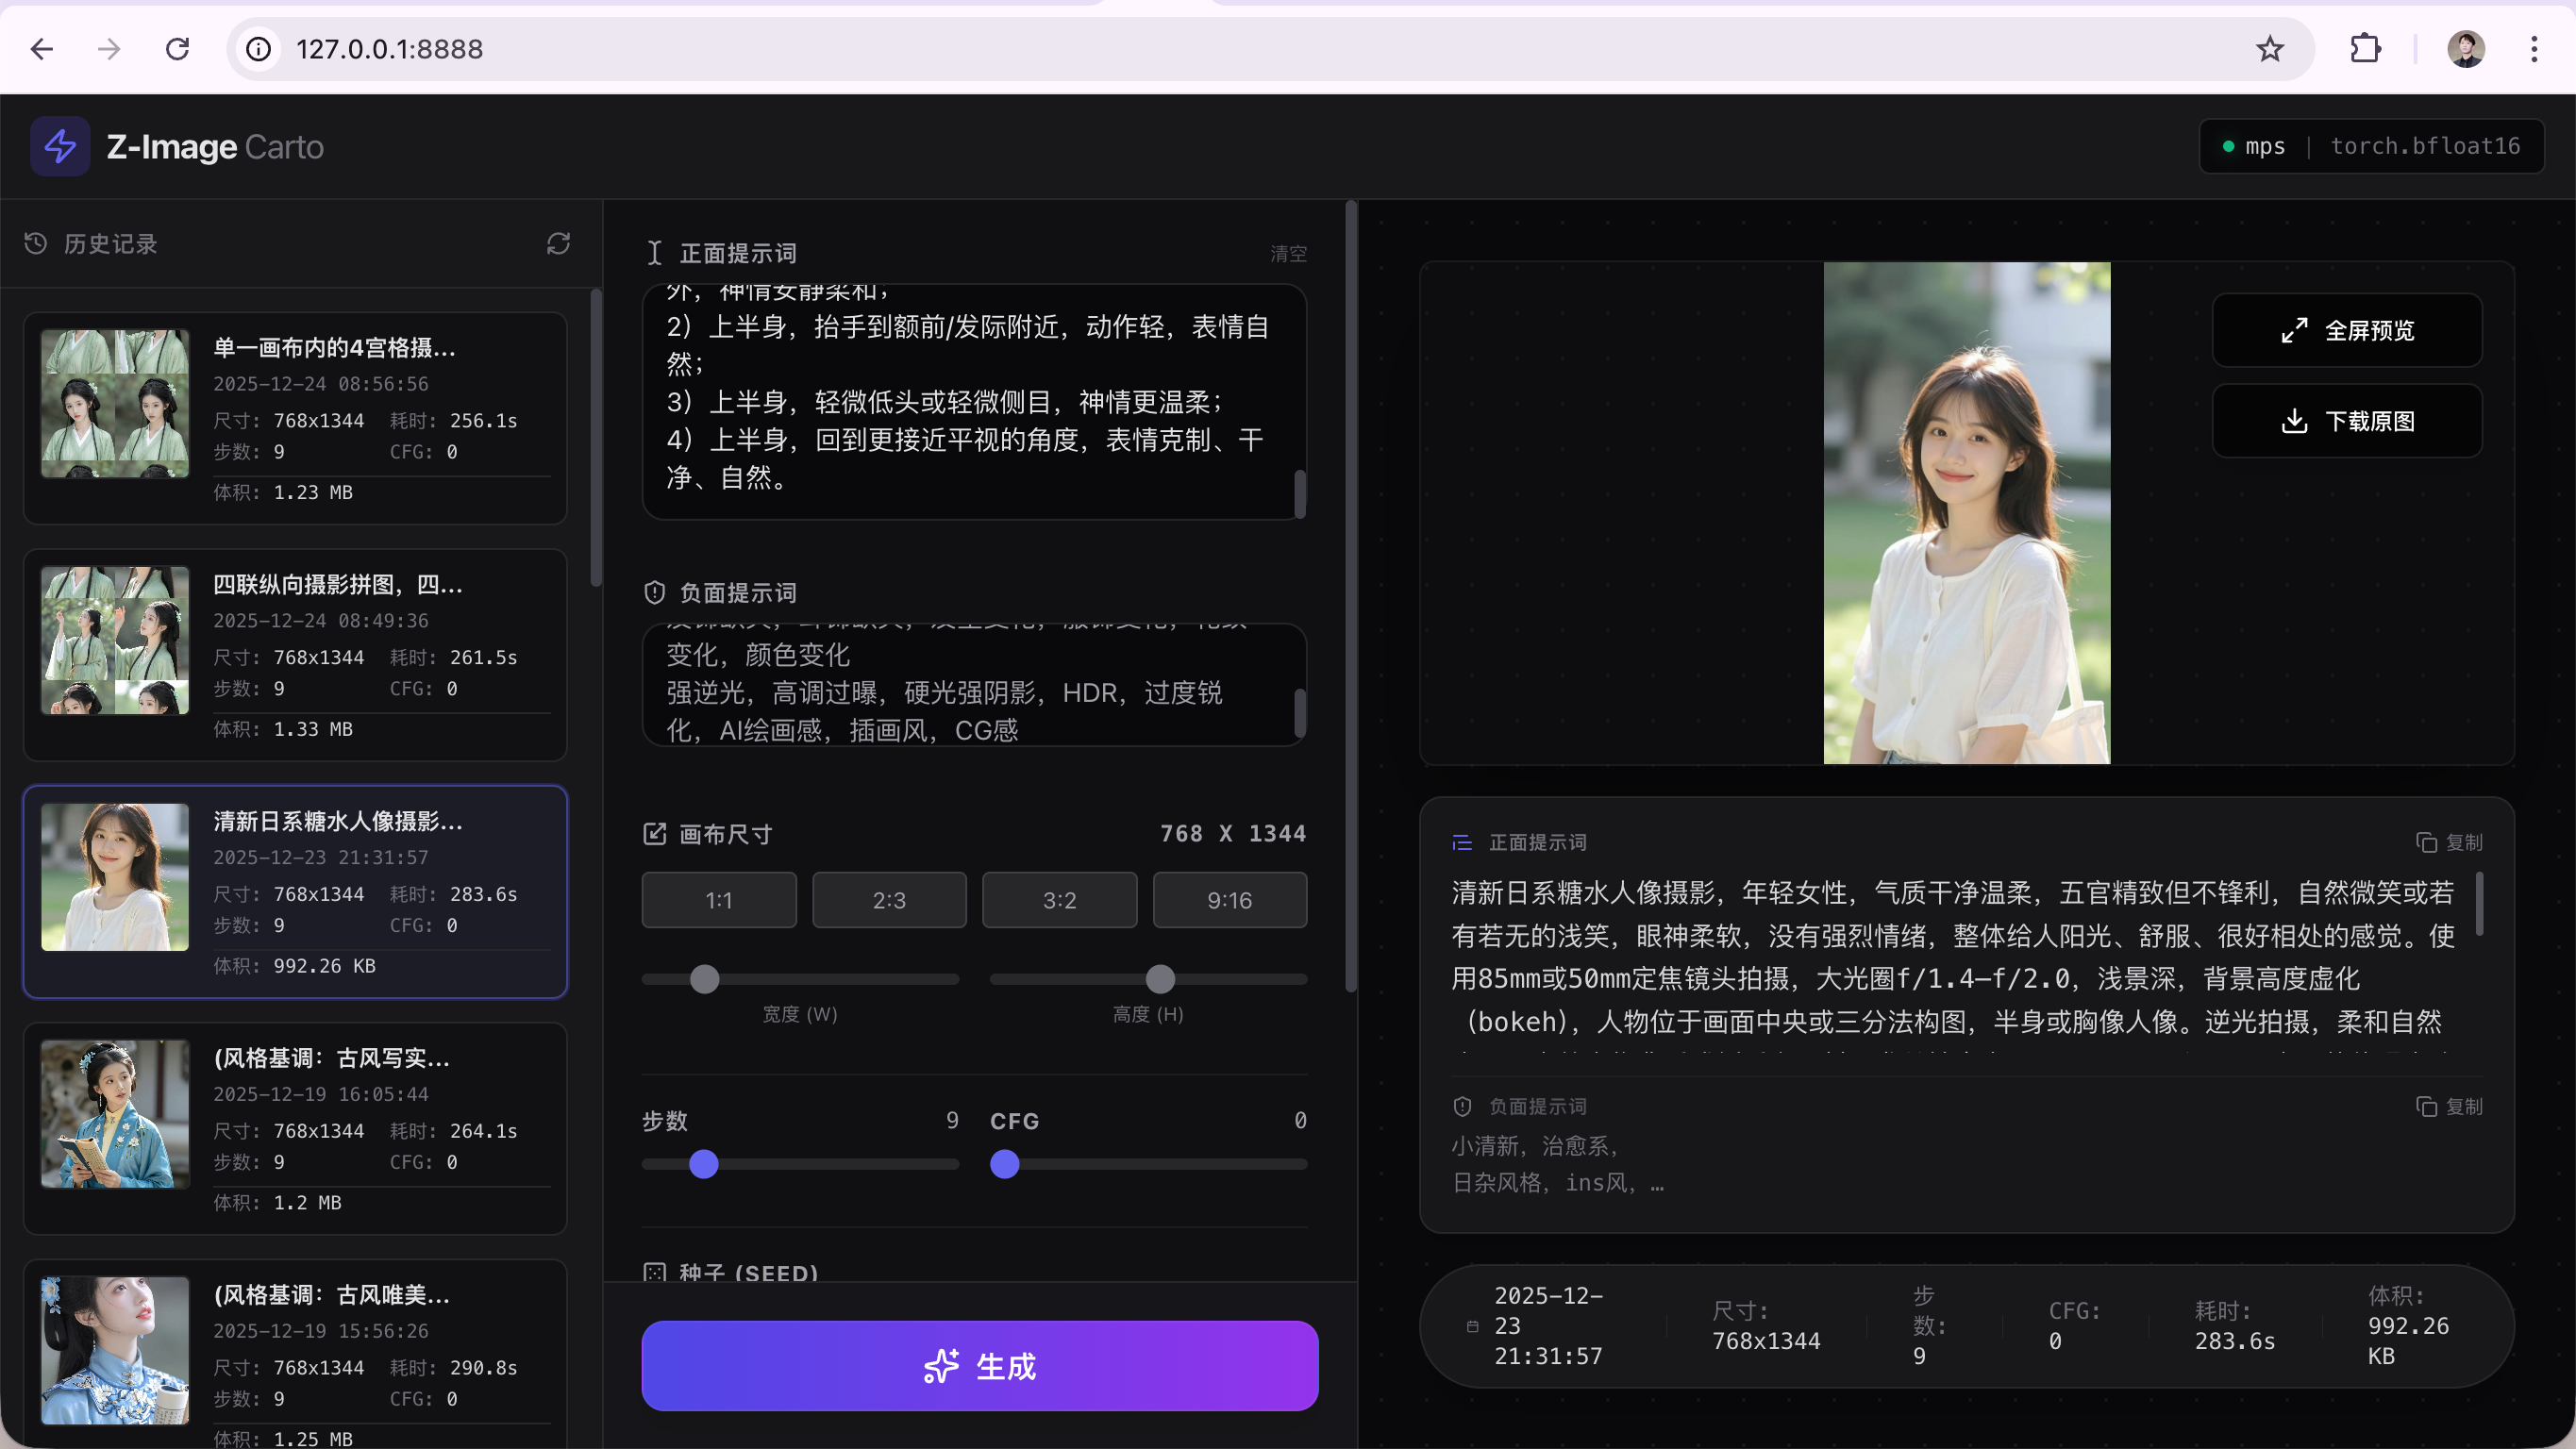Open the browser extensions puzzle icon

click(2366, 48)
